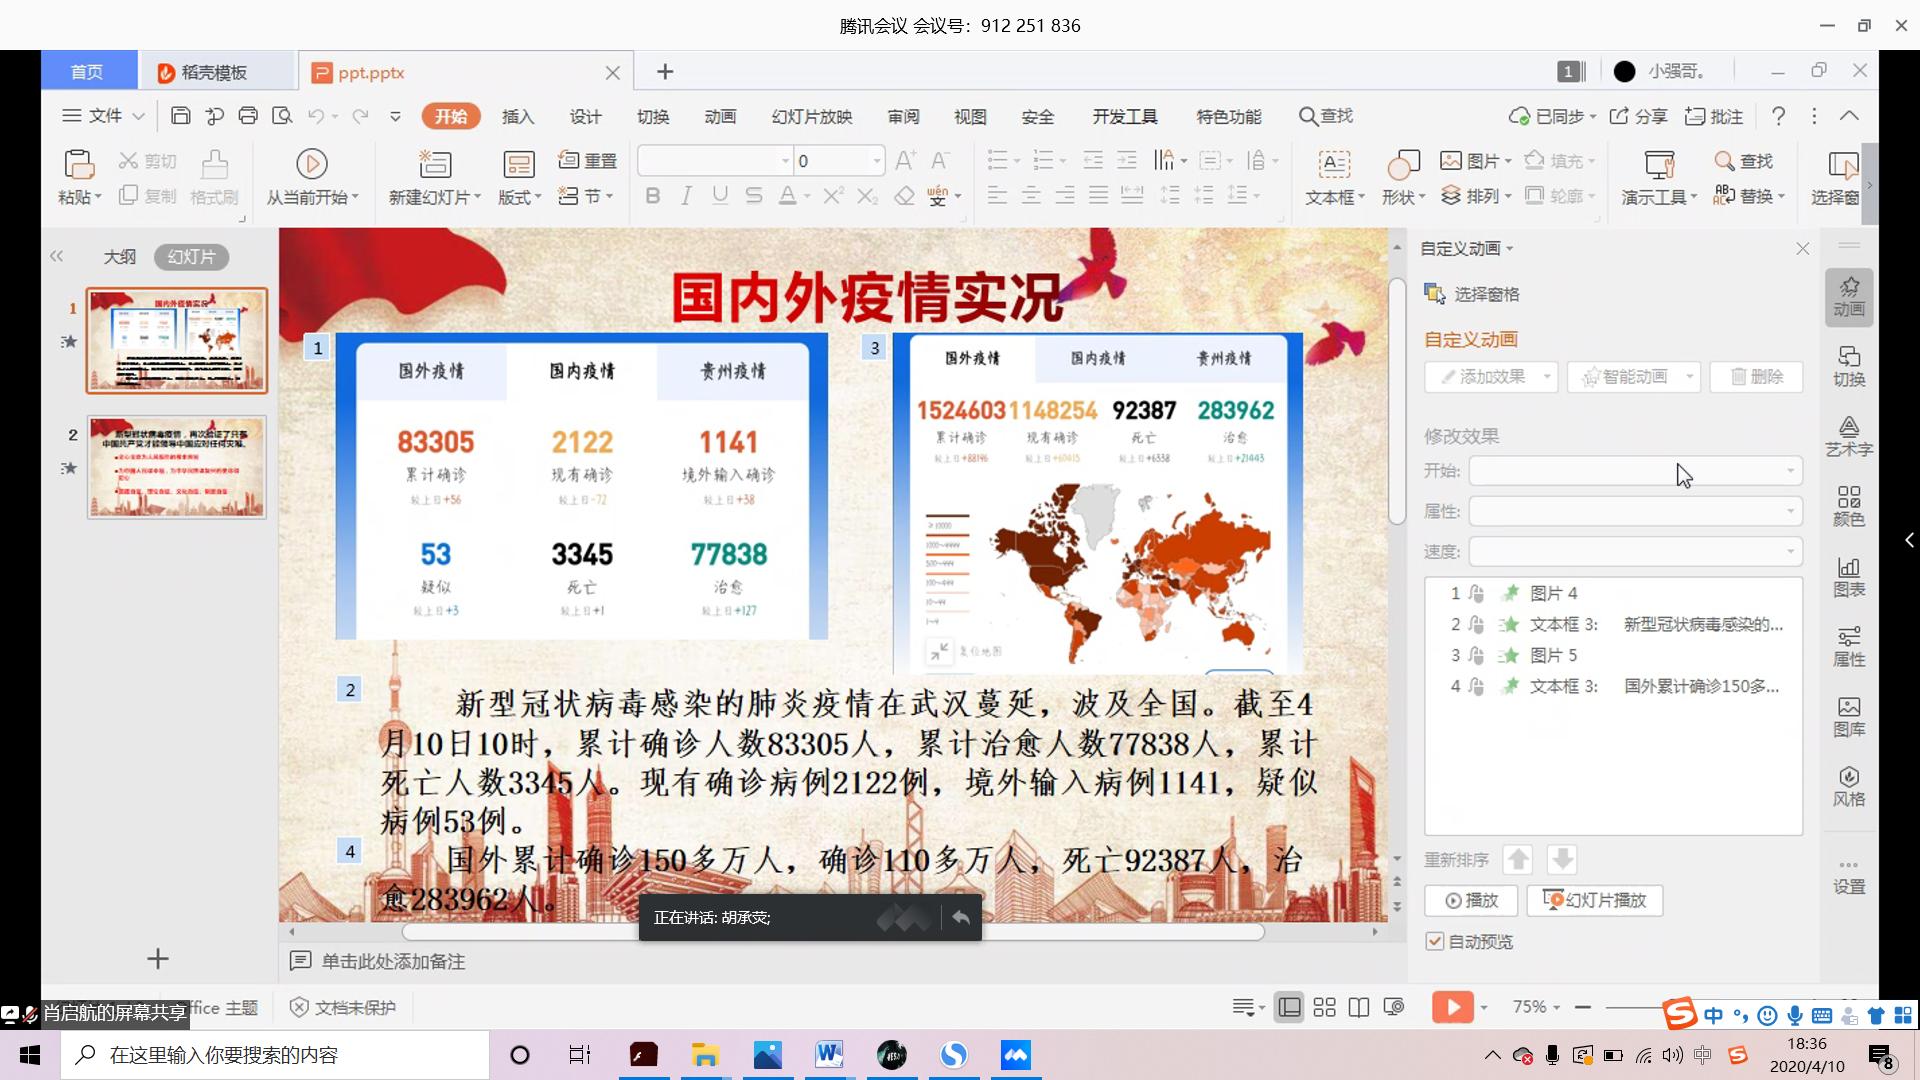This screenshot has width=1920, height=1080.
Task: Toggle bold formatting button
Action: (x=652, y=196)
